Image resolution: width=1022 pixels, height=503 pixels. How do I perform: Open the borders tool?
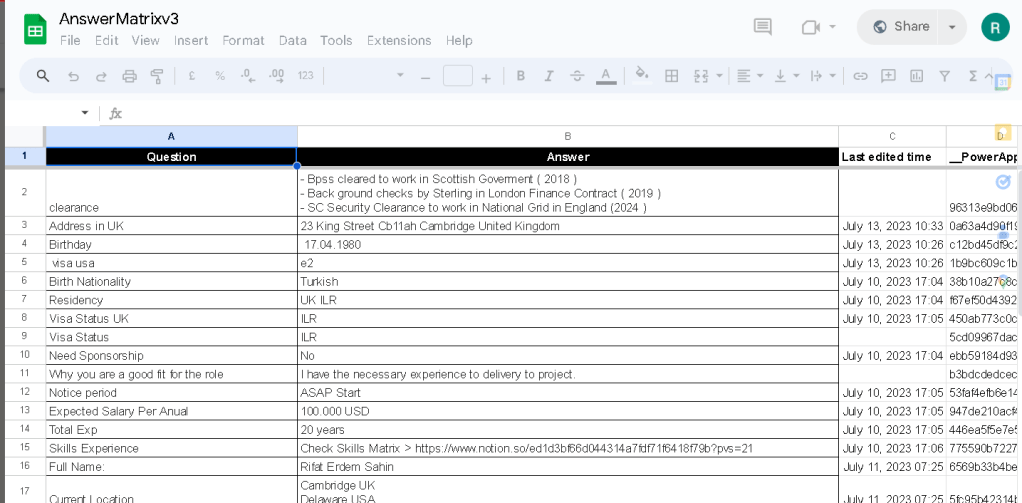(671, 76)
